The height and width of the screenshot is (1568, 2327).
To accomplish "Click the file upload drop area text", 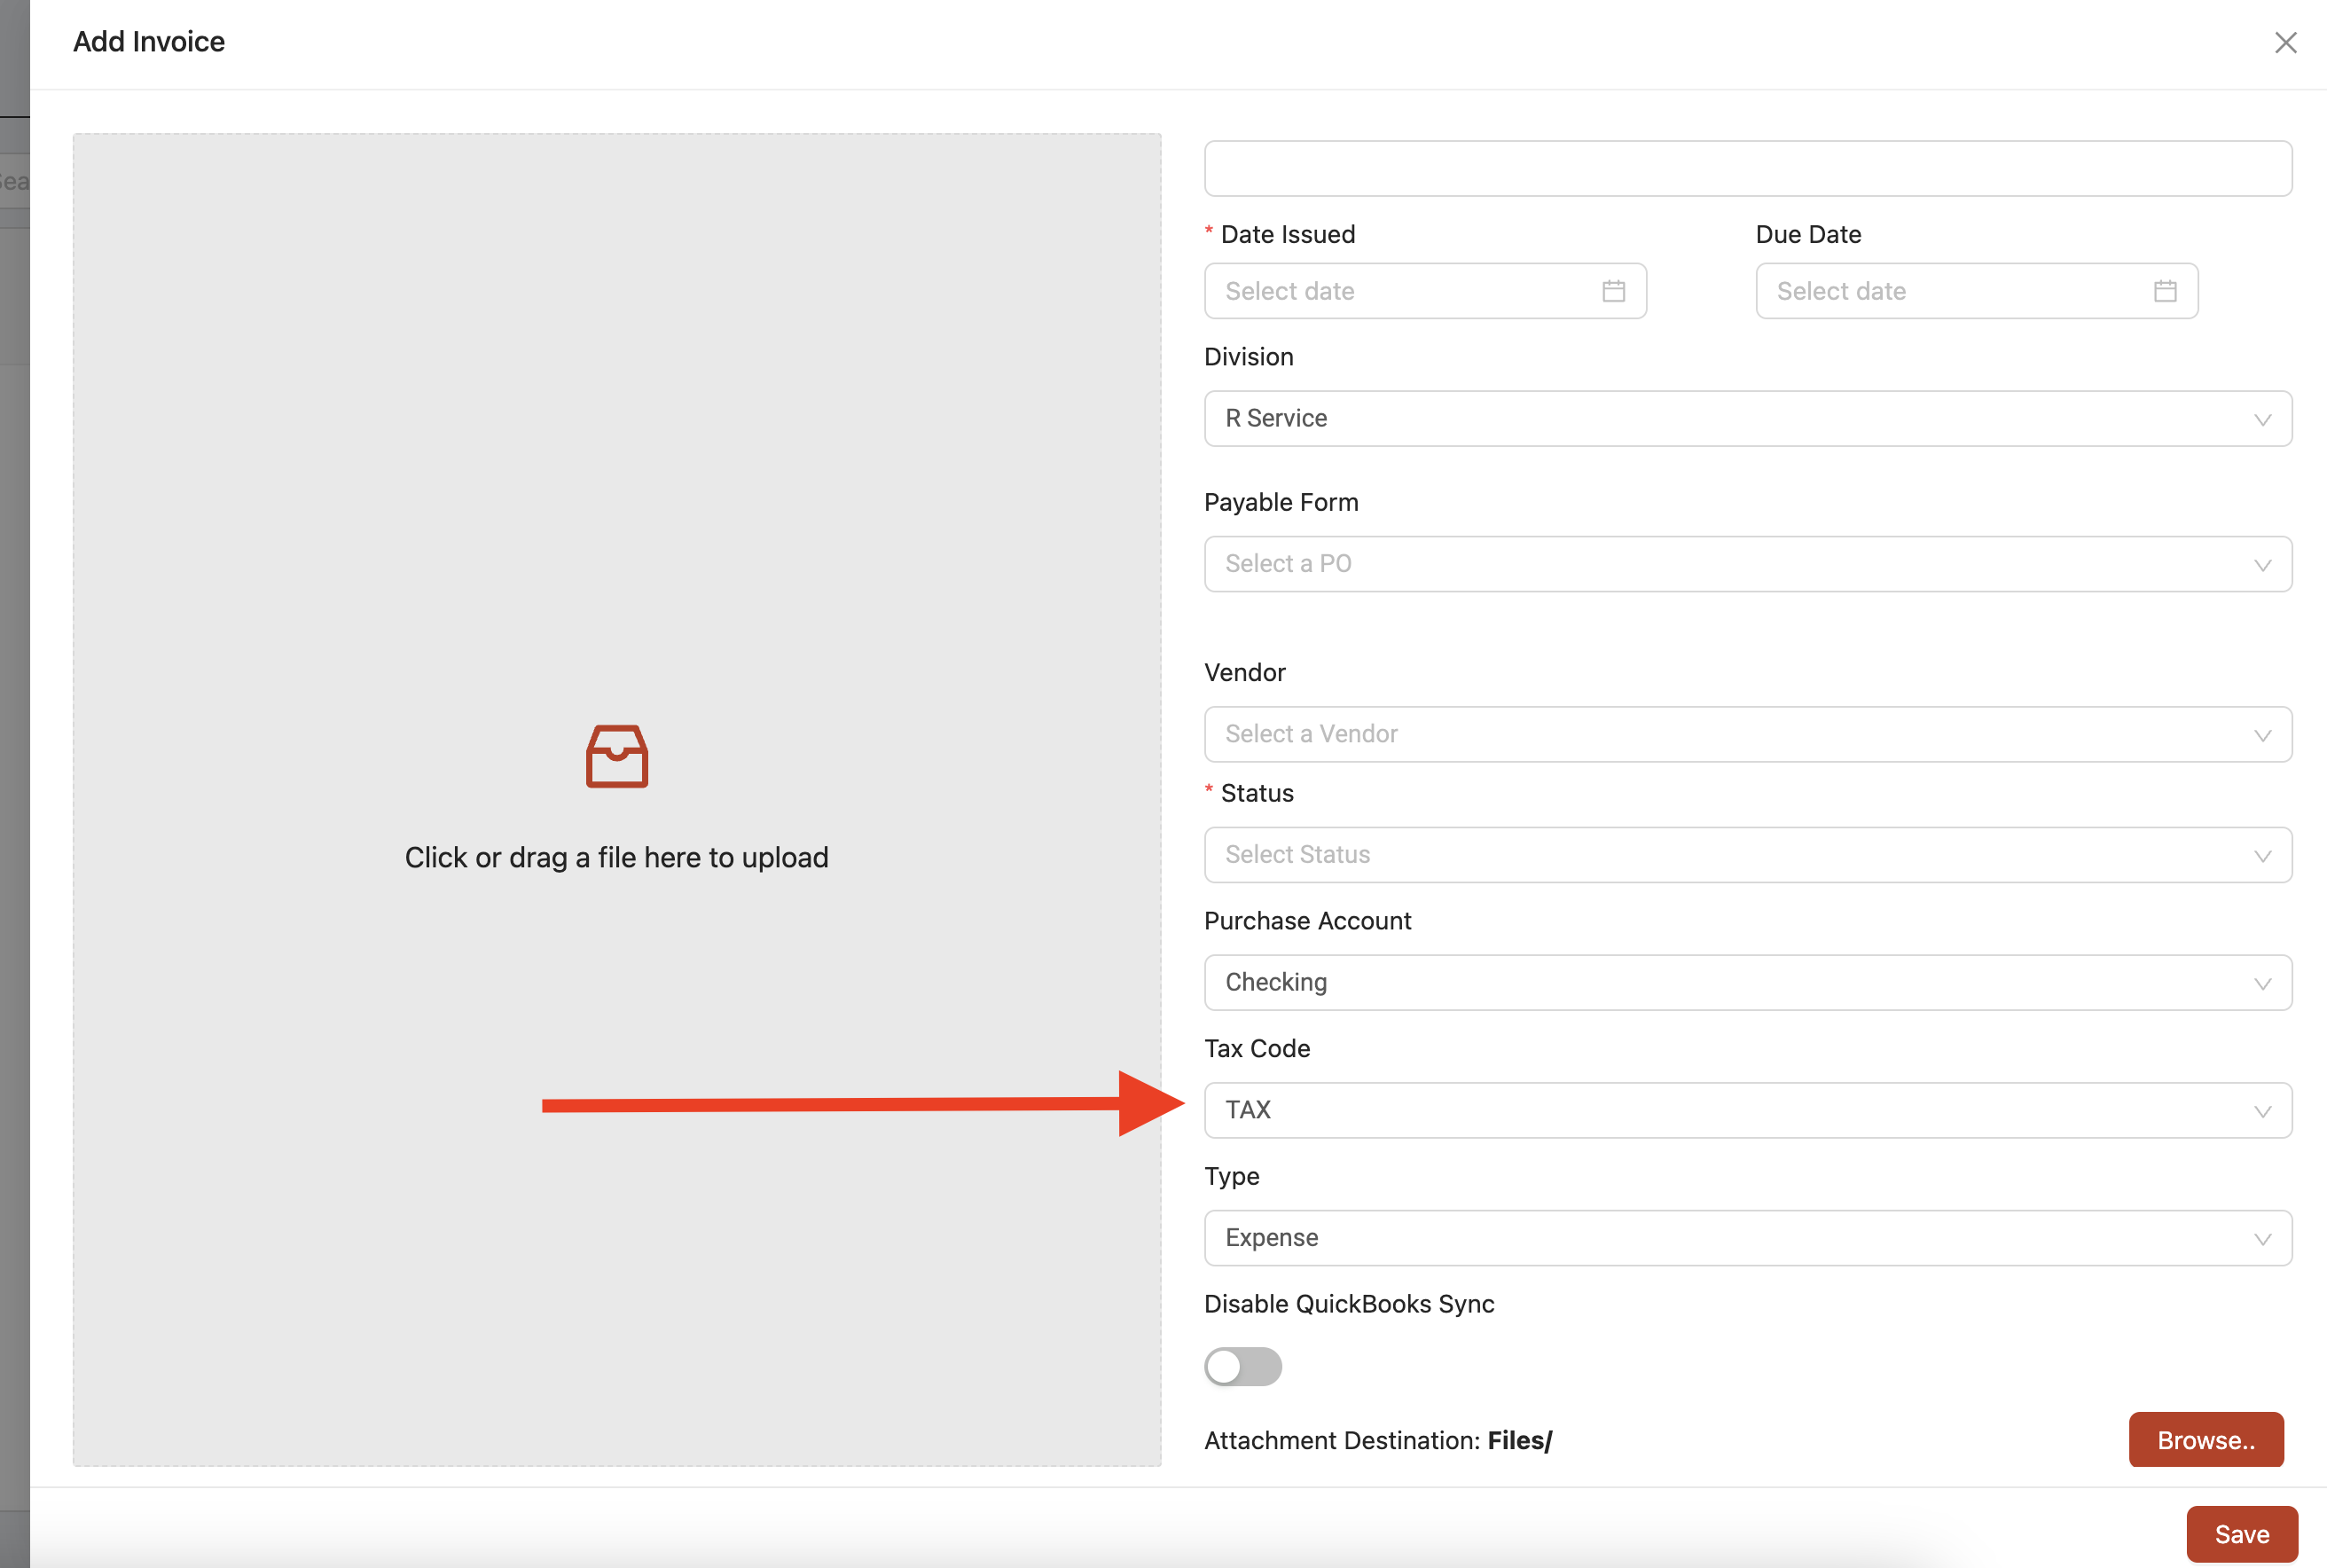I will point(617,857).
